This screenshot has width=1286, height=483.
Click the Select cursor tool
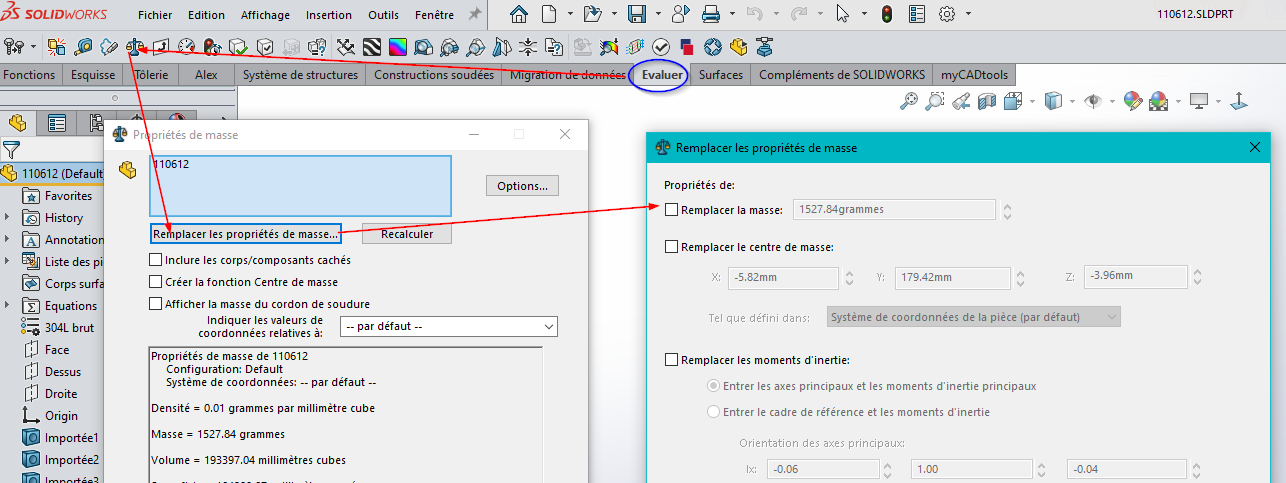[842, 14]
